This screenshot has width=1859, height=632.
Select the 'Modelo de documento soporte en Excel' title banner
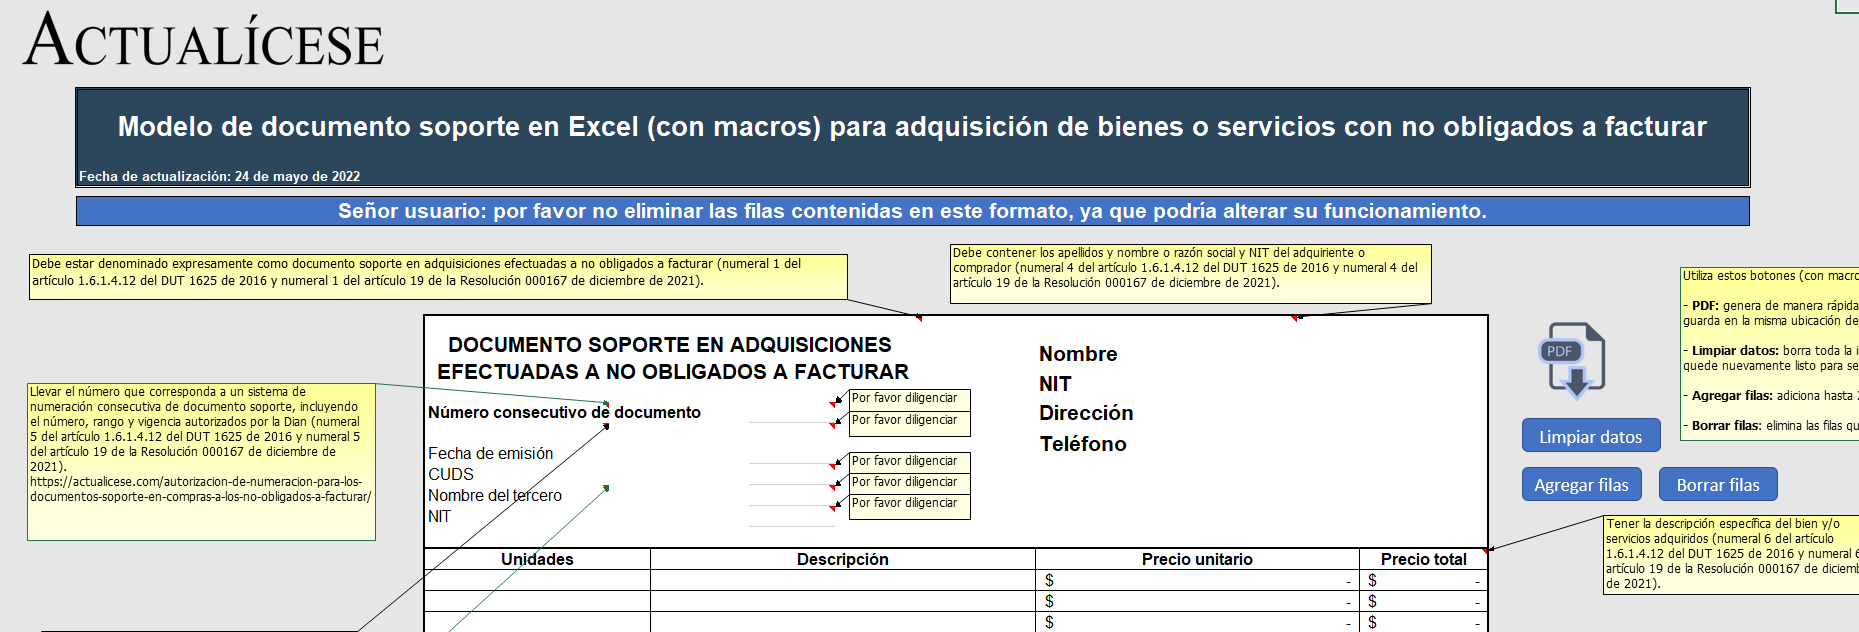[x=912, y=137]
